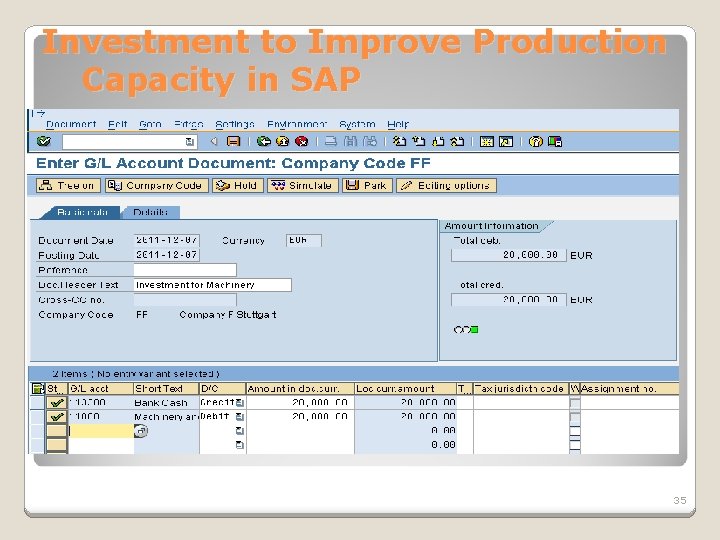Click the table settings icon at grid corner
Viewport: 720px width, 540px height.
pos(38,388)
